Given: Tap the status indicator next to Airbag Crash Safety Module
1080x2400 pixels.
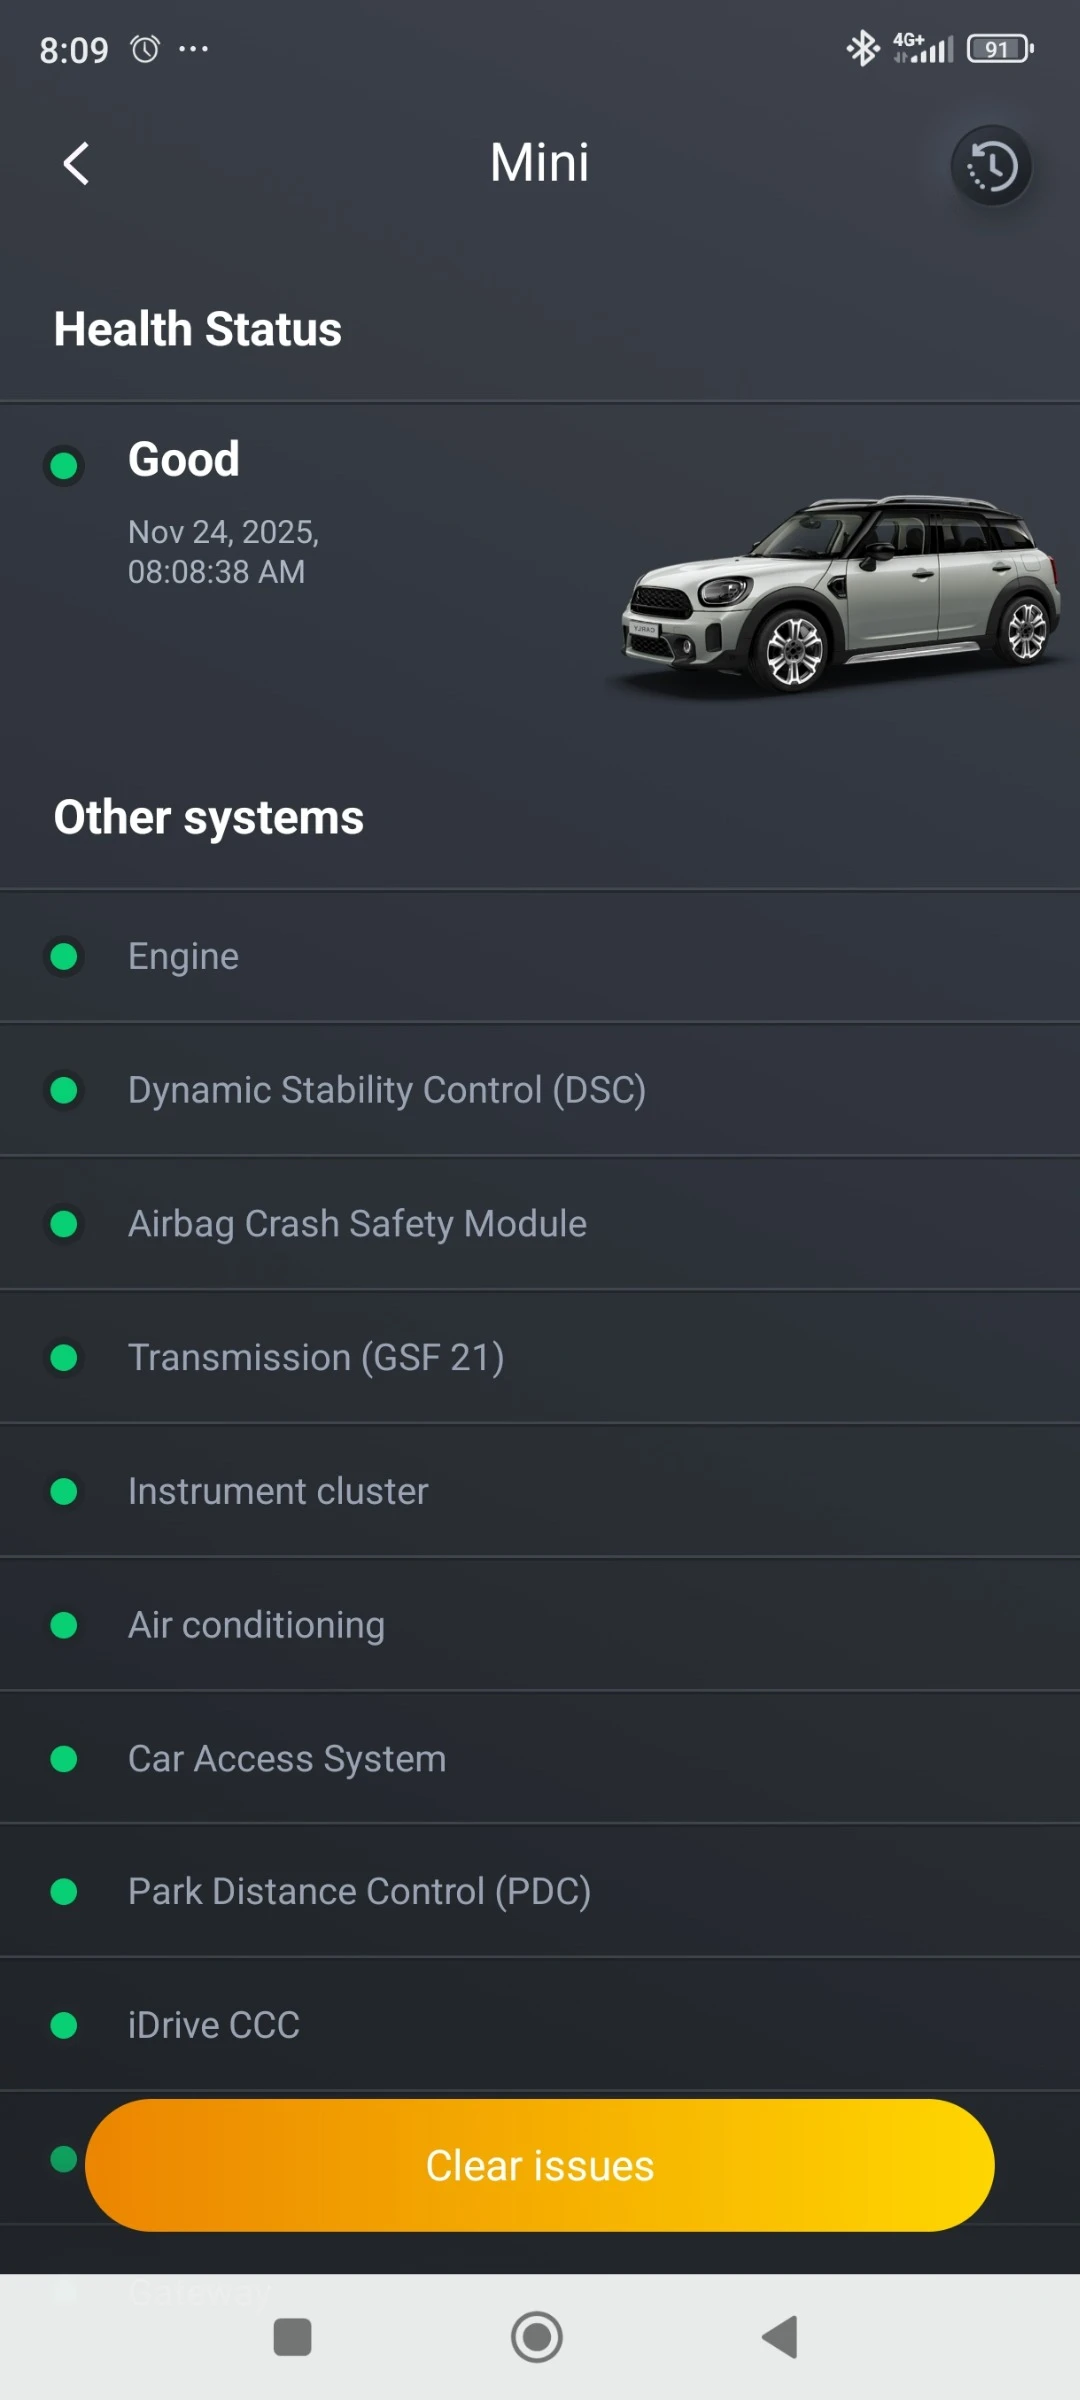Looking at the screenshot, I should tap(65, 1223).
